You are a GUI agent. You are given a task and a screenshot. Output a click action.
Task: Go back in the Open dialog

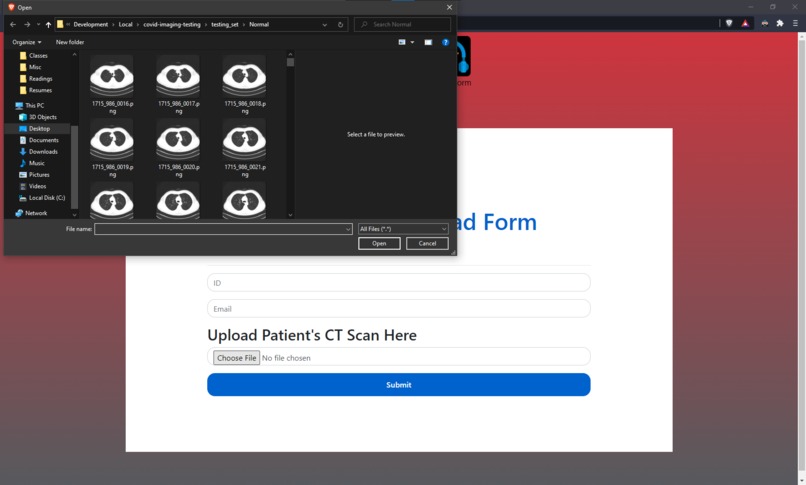tap(13, 25)
